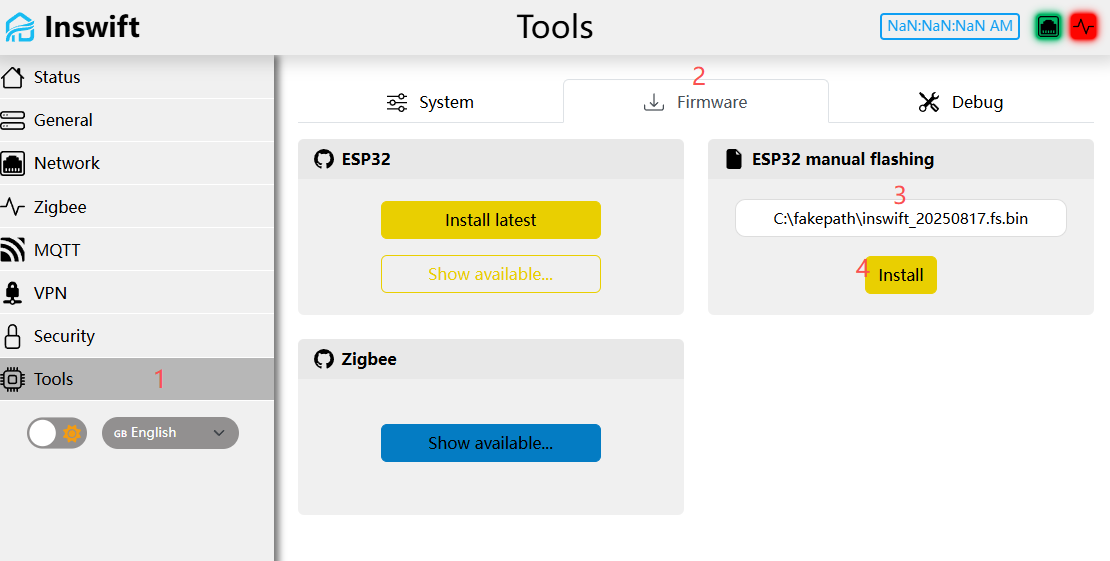
Task: Click the red Zigbee pulse status indicator
Action: point(1083,27)
